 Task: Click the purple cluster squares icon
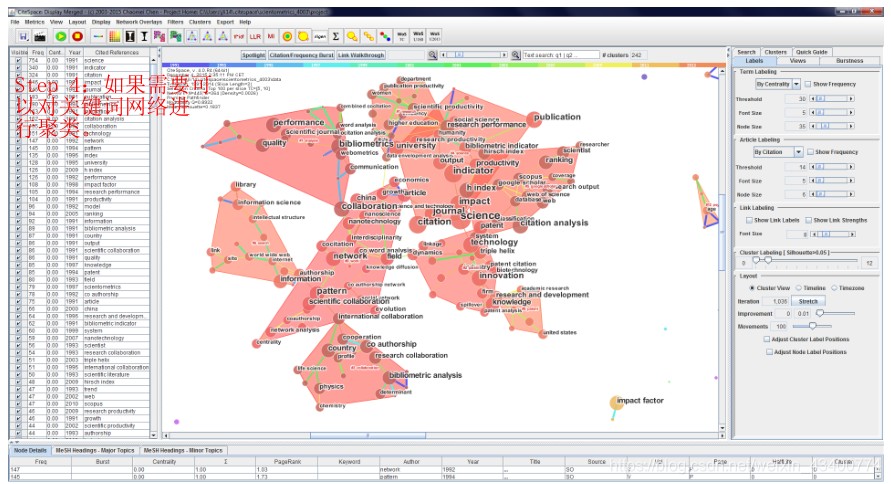(x=159, y=36)
